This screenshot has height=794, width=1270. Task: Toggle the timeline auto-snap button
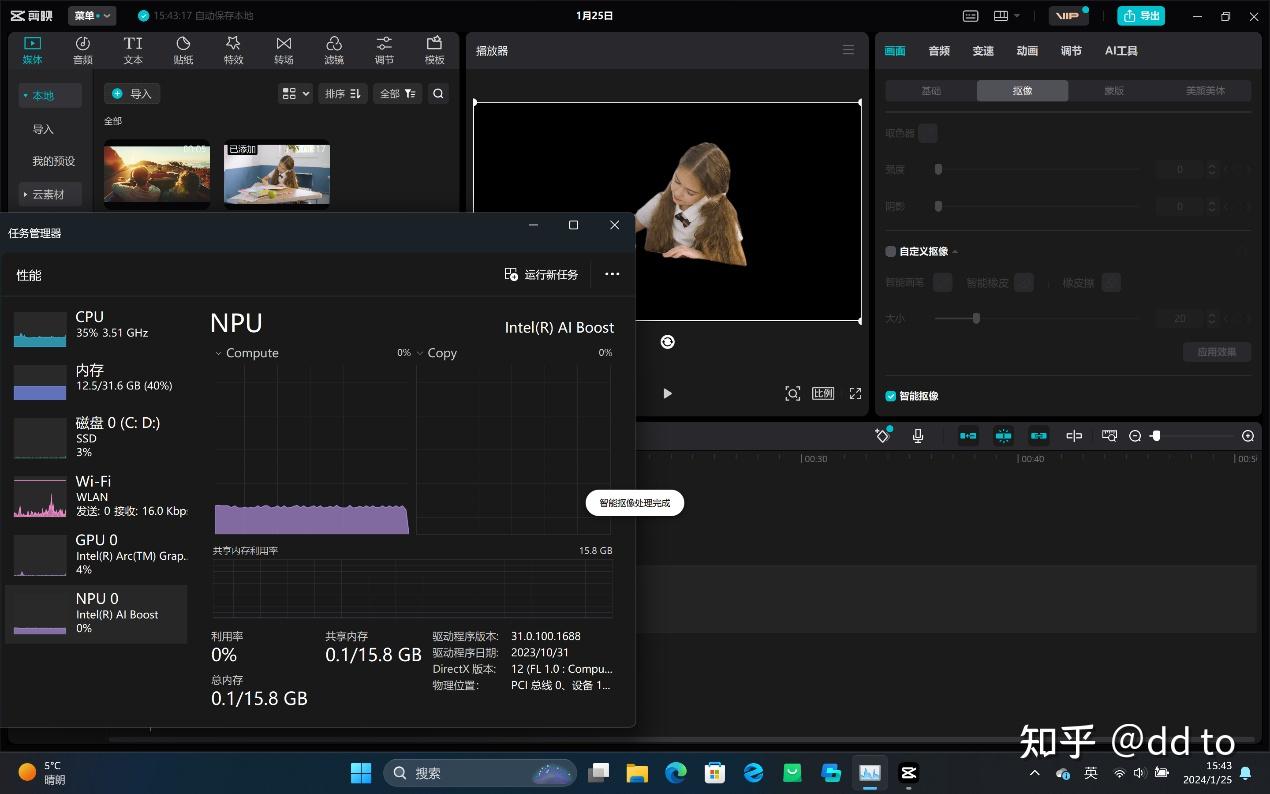coord(1003,436)
